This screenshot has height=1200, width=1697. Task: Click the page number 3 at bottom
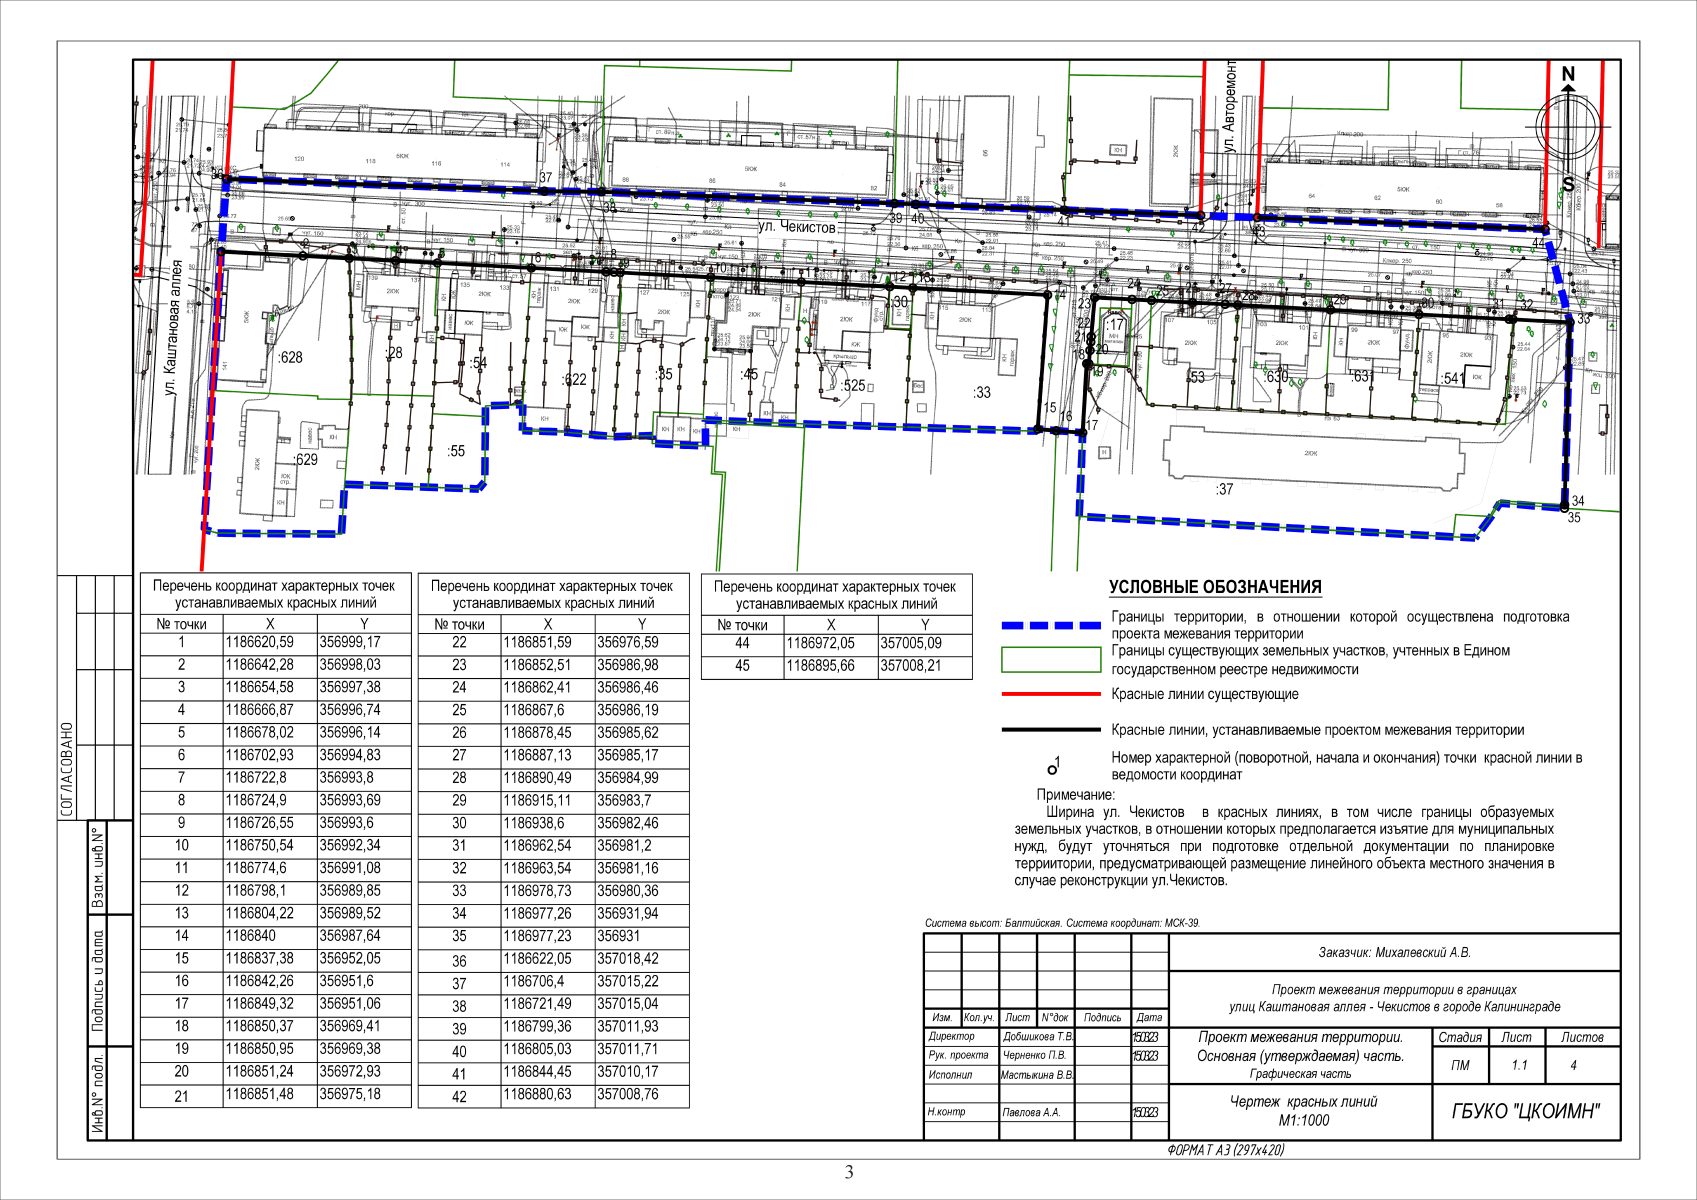[849, 1173]
